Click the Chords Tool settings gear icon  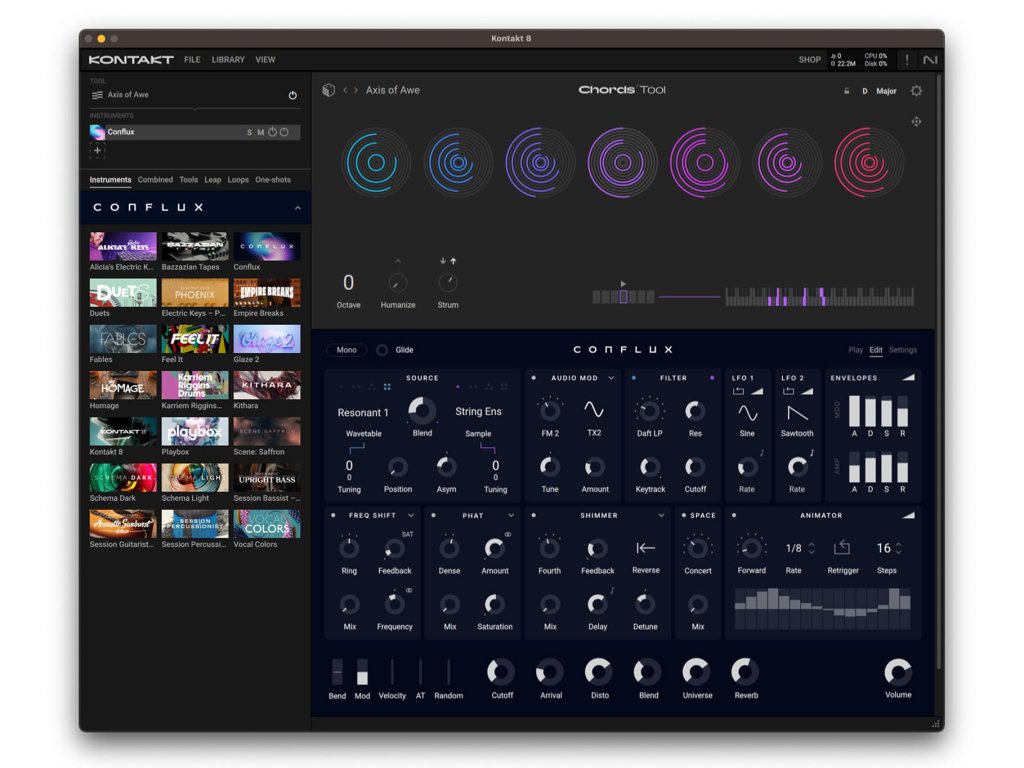tap(916, 91)
